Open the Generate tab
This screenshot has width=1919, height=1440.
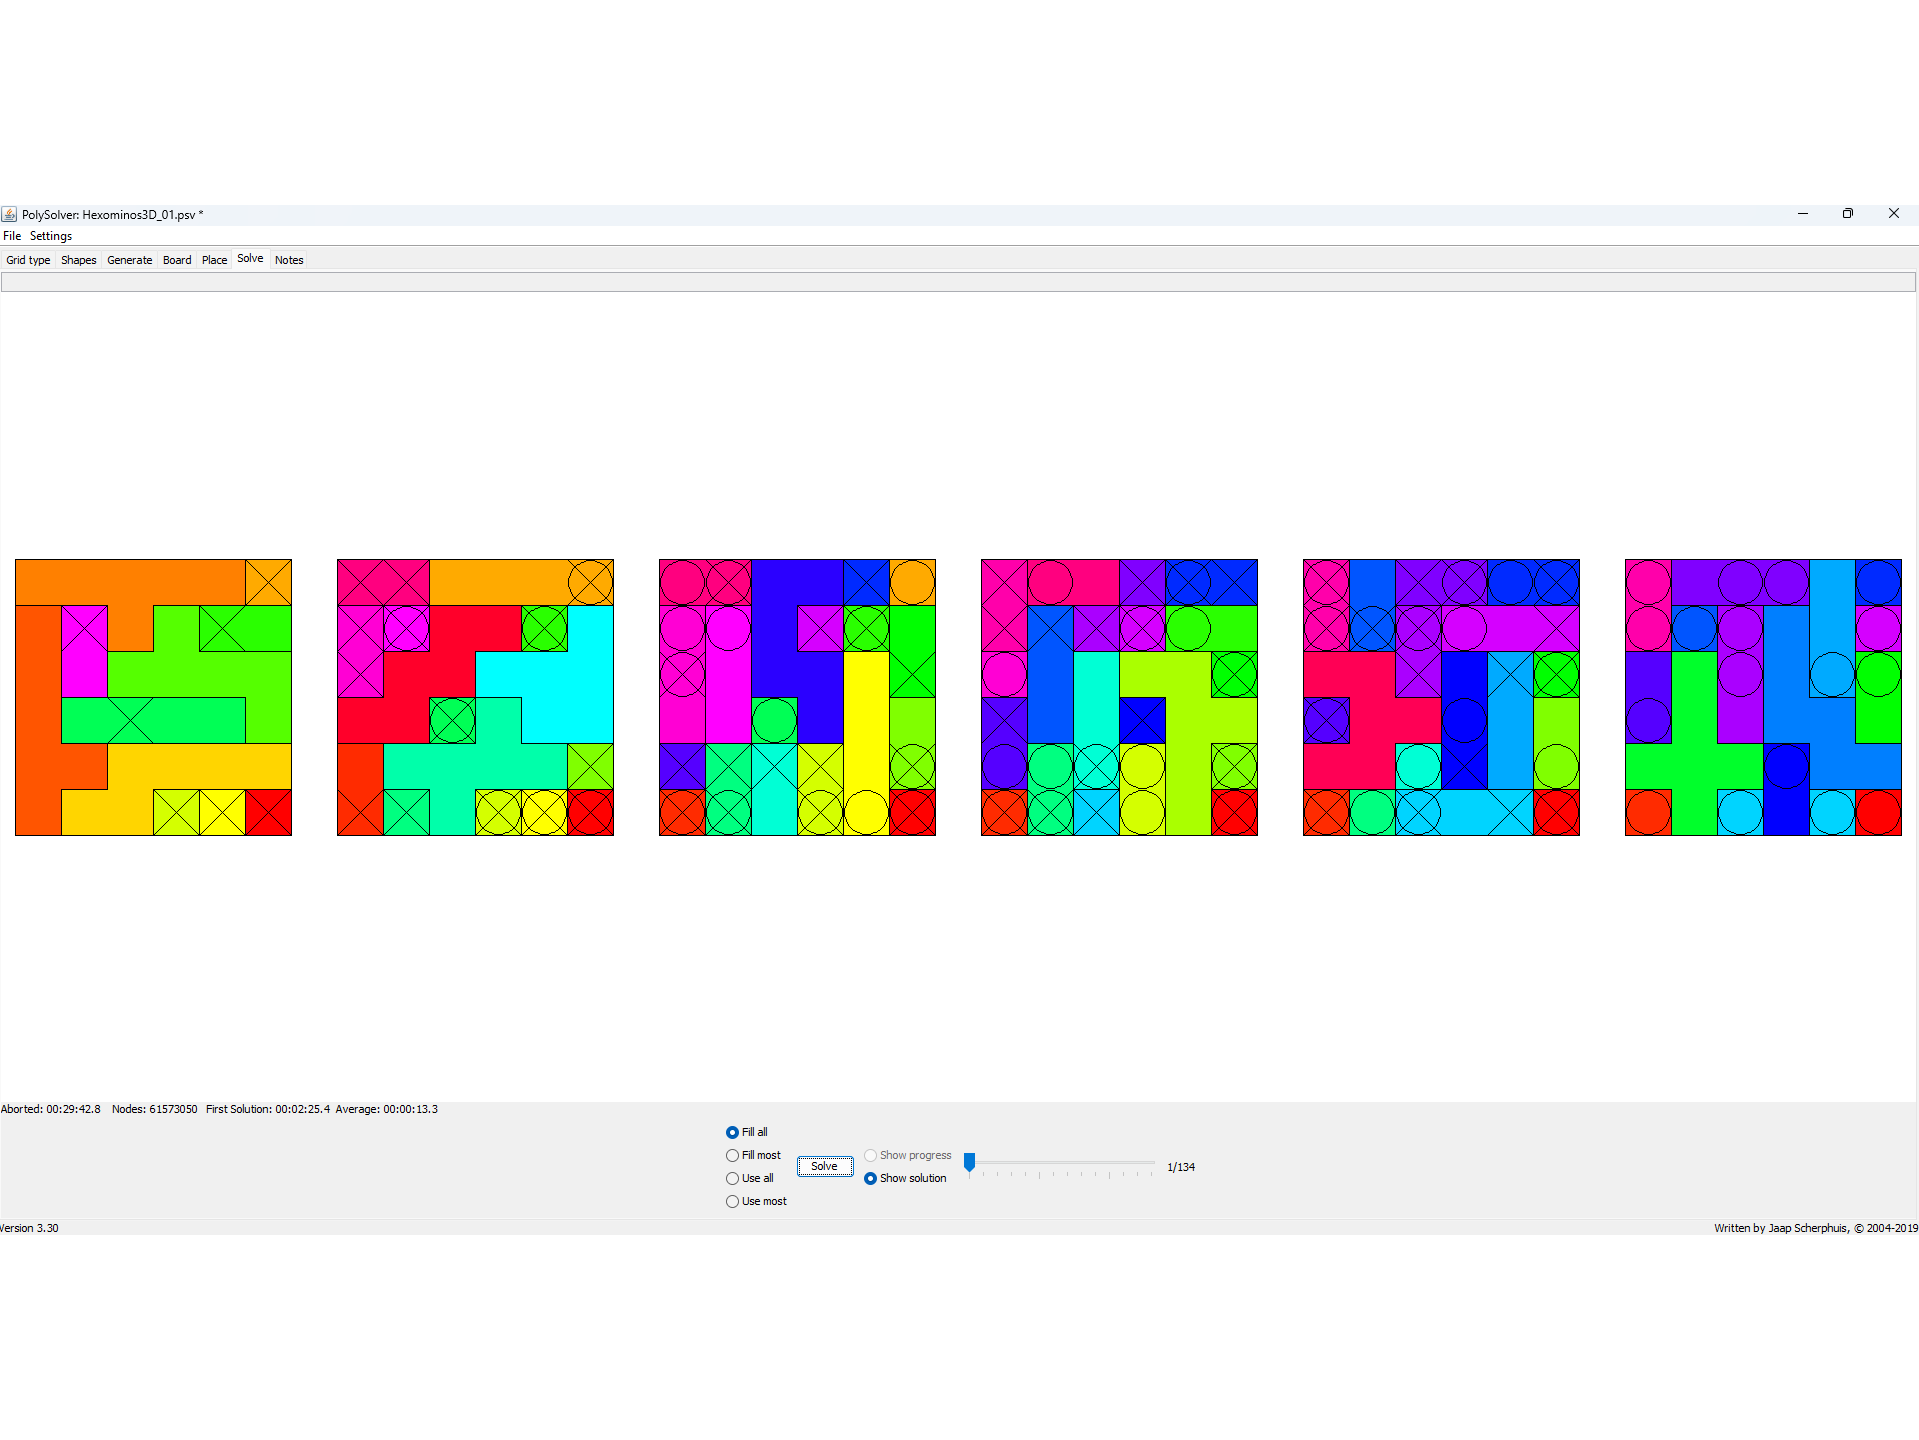click(129, 260)
